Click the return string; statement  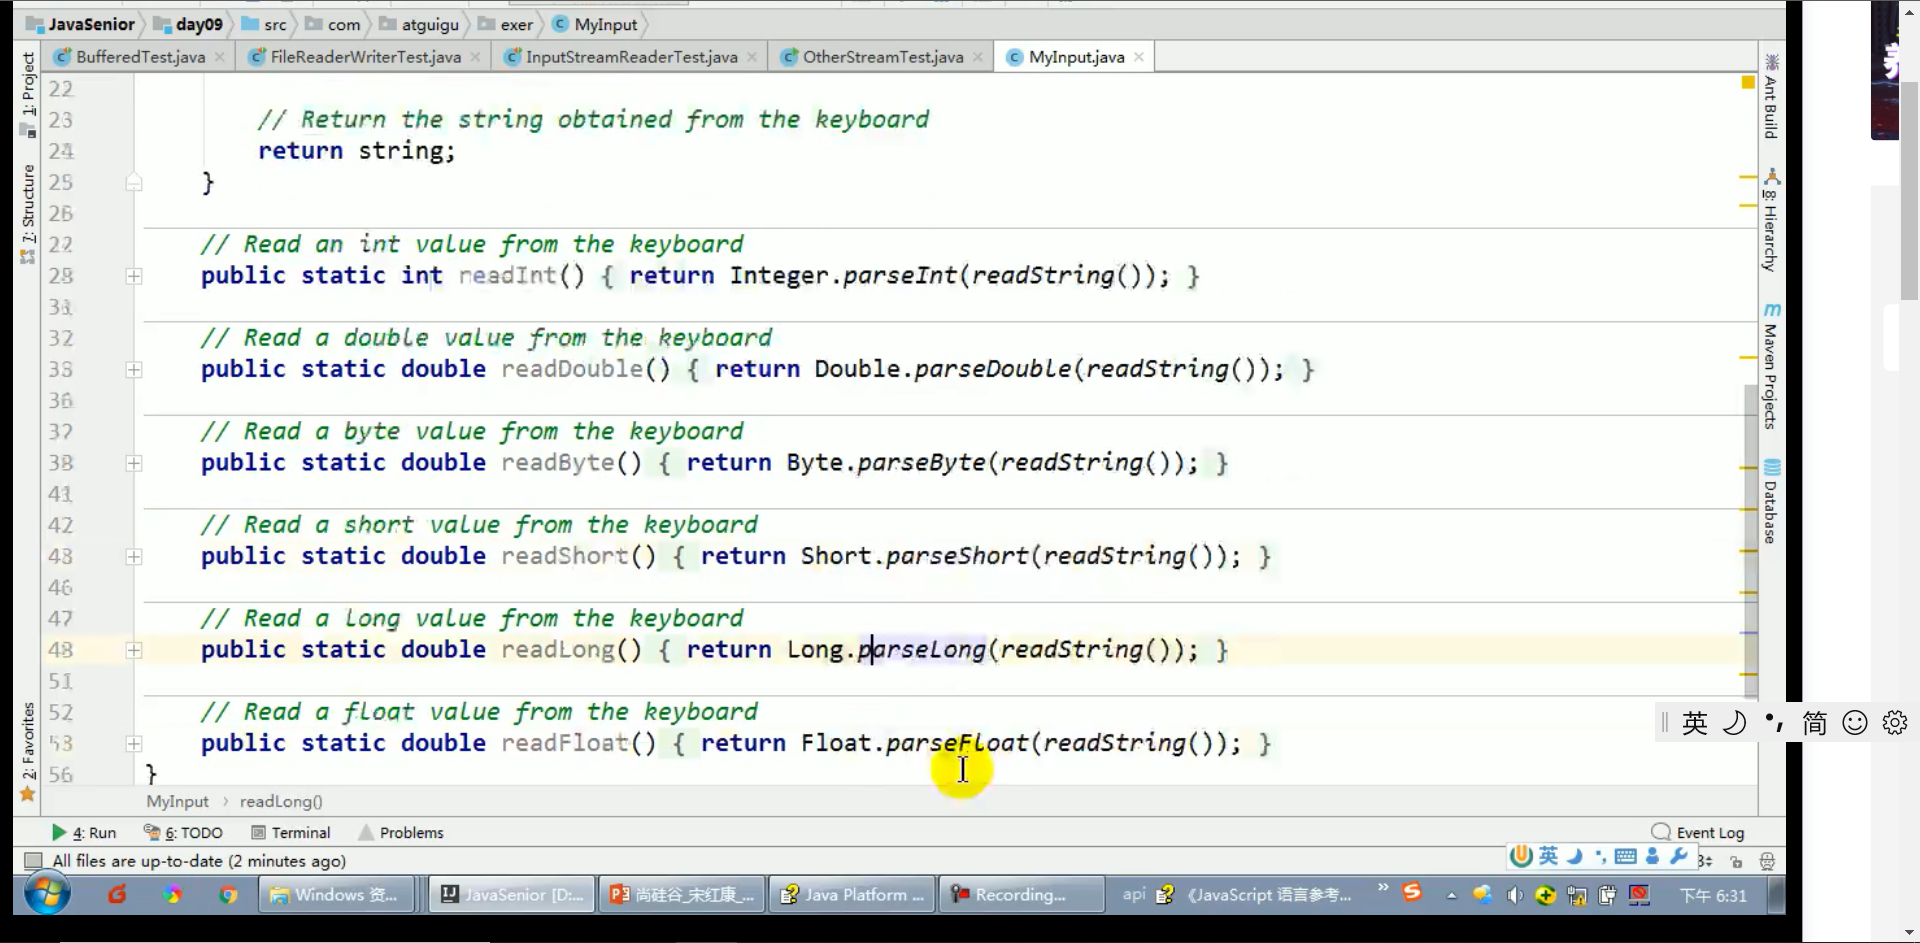click(357, 151)
